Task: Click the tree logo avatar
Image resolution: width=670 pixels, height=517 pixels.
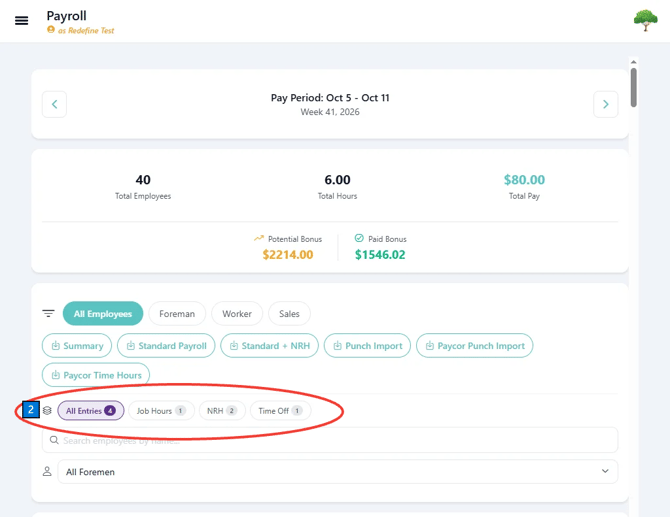Action: point(645,21)
